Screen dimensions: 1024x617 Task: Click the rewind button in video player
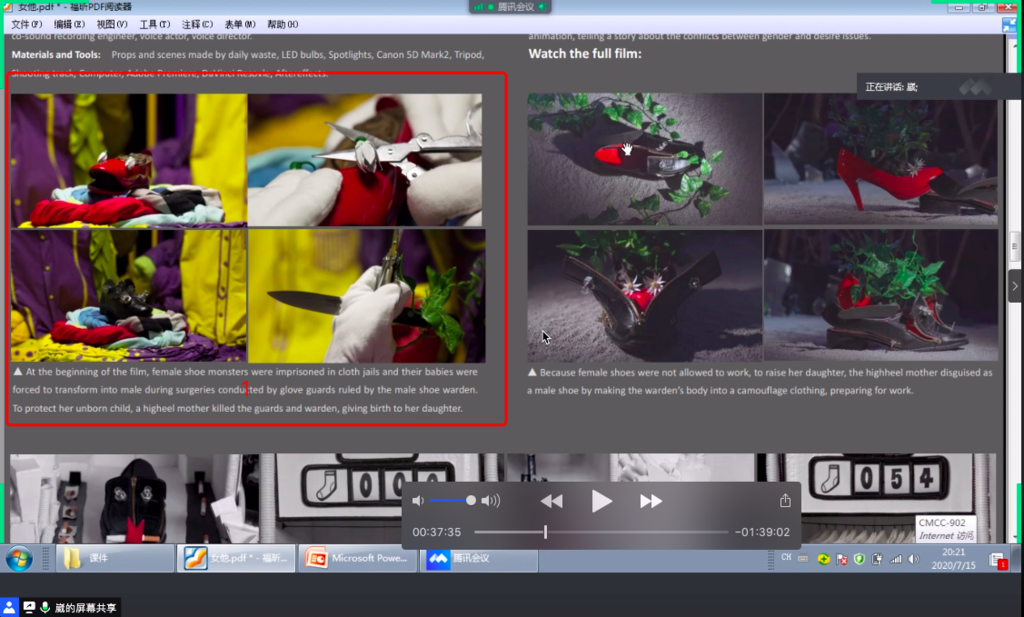click(552, 501)
